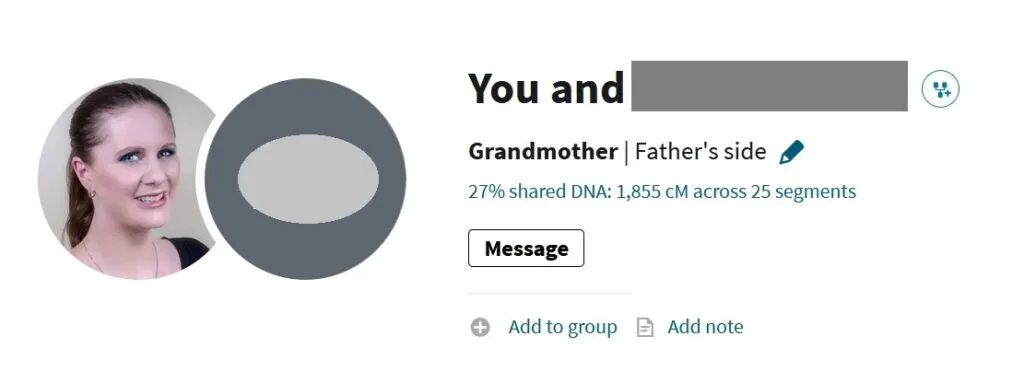Select the light oval inside placeholder avatar

click(x=308, y=178)
